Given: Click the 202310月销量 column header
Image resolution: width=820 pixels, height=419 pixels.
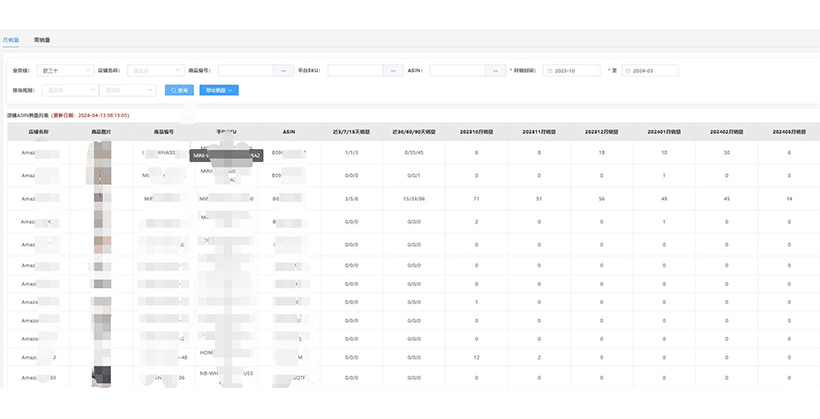Looking at the screenshot, I should pos(476,131).
